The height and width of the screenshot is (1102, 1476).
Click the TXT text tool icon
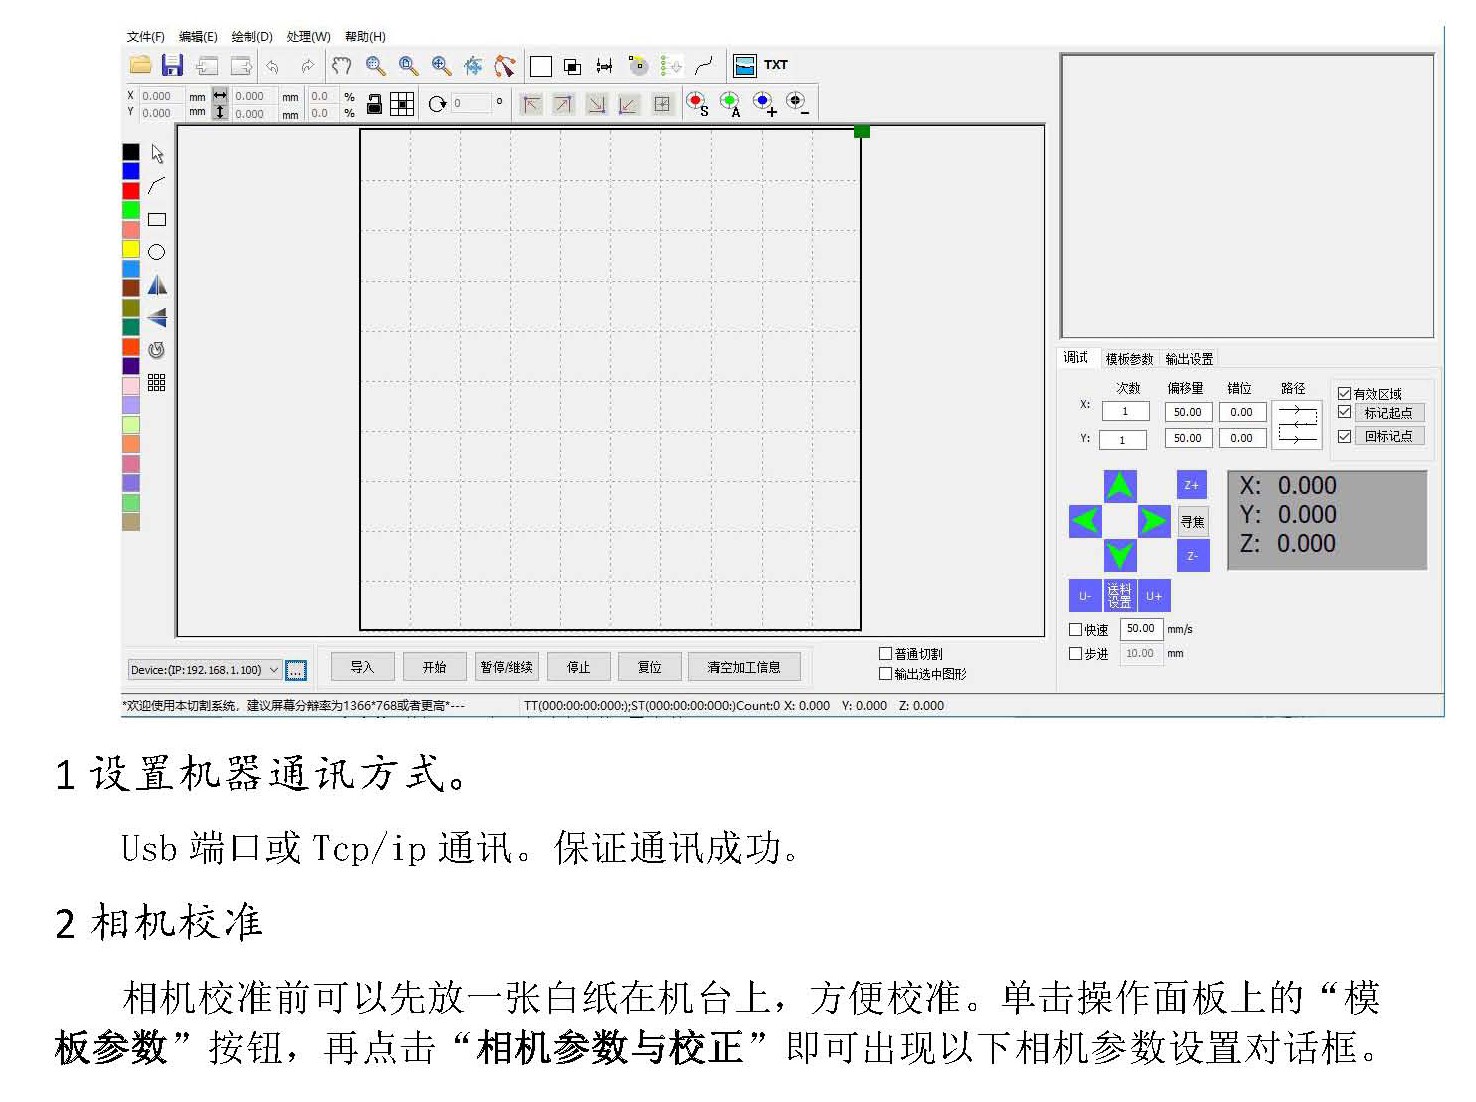coord(776,65)
